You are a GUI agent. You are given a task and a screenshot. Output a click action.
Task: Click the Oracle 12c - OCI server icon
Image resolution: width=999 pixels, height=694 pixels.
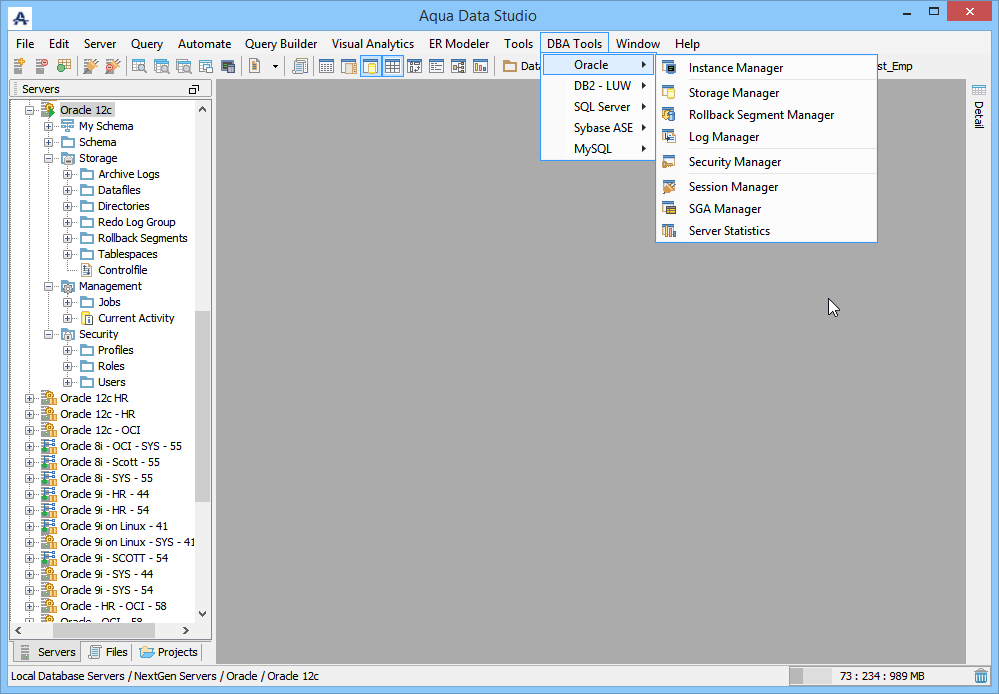click(49, 430)
